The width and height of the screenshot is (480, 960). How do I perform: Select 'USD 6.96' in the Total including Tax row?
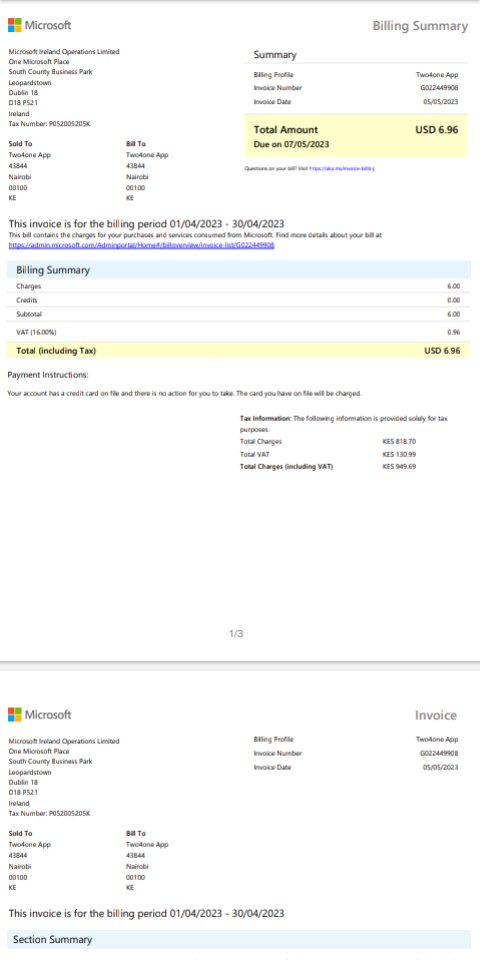442,351
